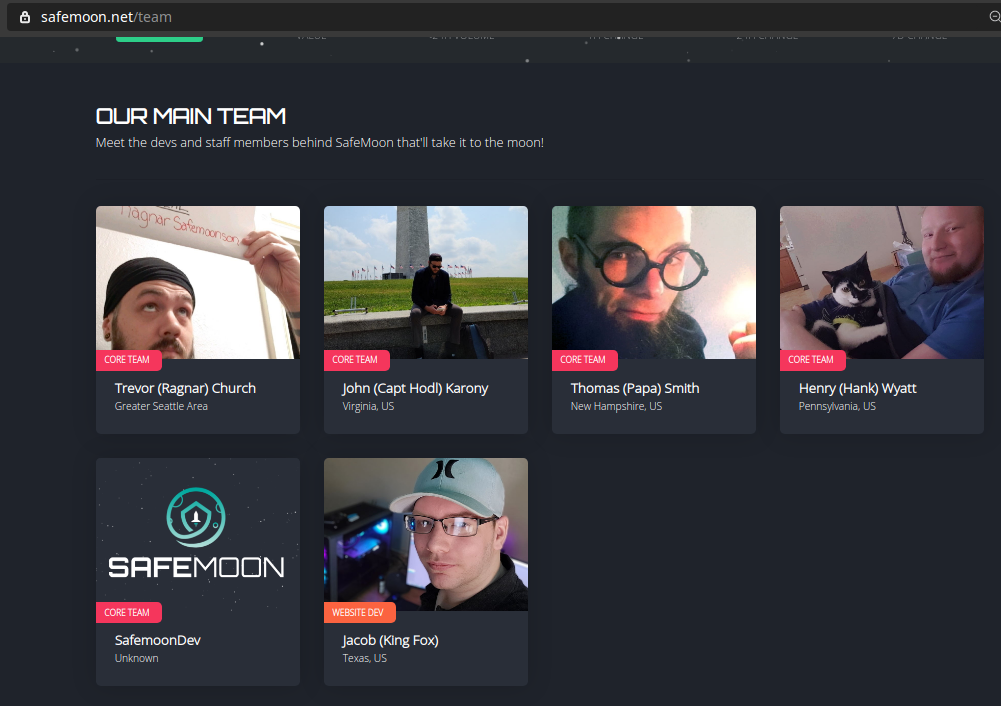Select the name Trevor (Ragnar) Church
Viewport: 1001px width, 706px height.
[185, 388]
